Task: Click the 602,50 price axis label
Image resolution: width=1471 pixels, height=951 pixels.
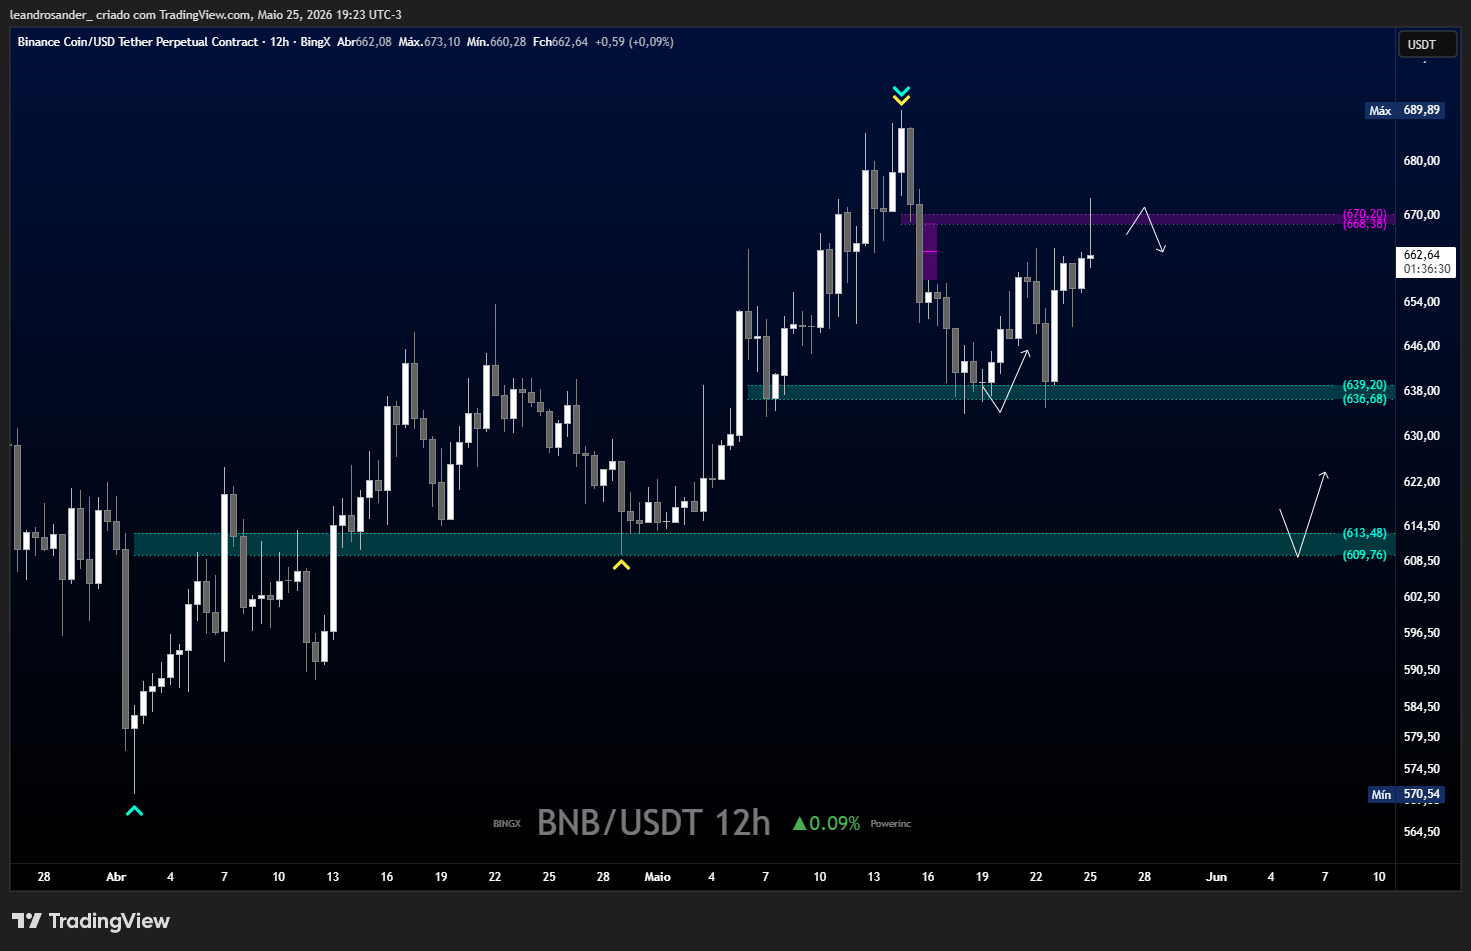Action: (1422, 597)
